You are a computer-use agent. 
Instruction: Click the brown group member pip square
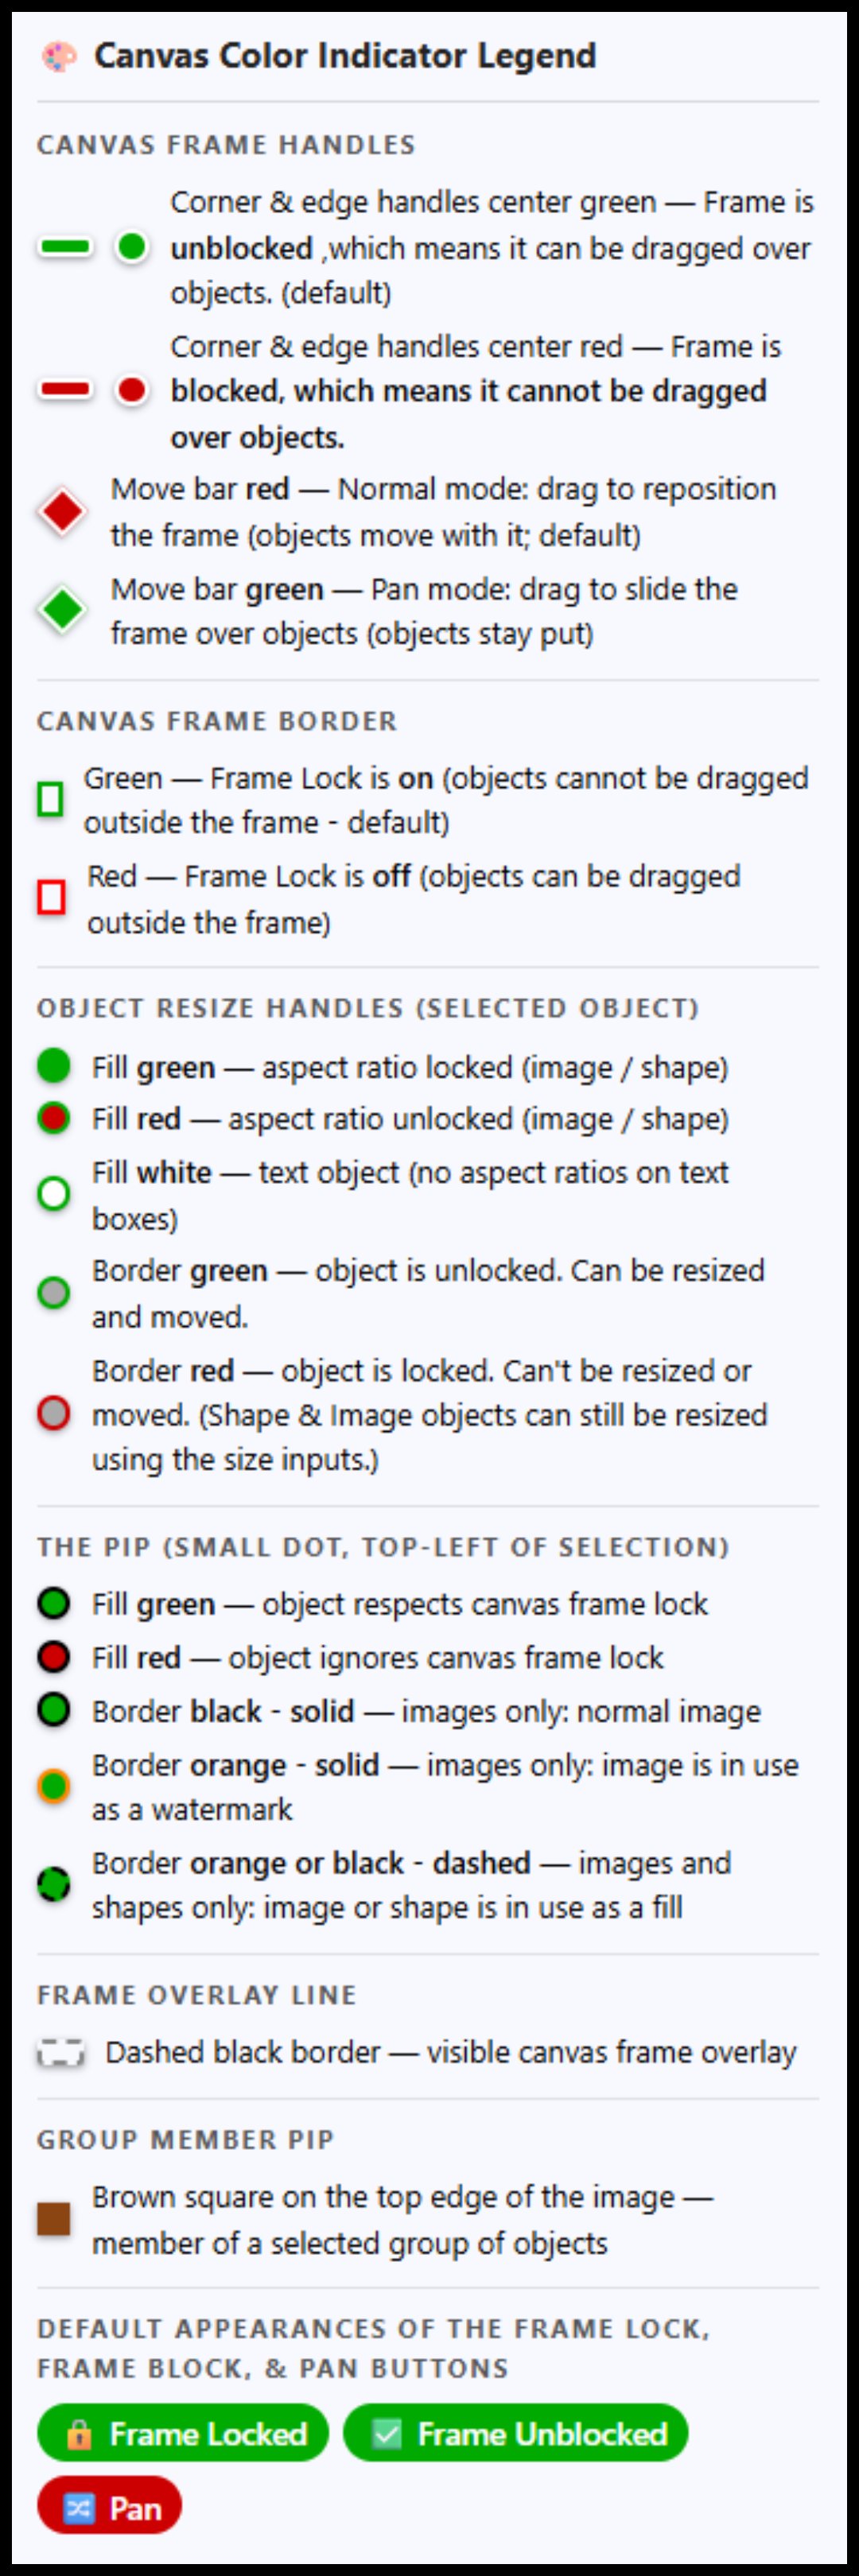coord(53,2218)
